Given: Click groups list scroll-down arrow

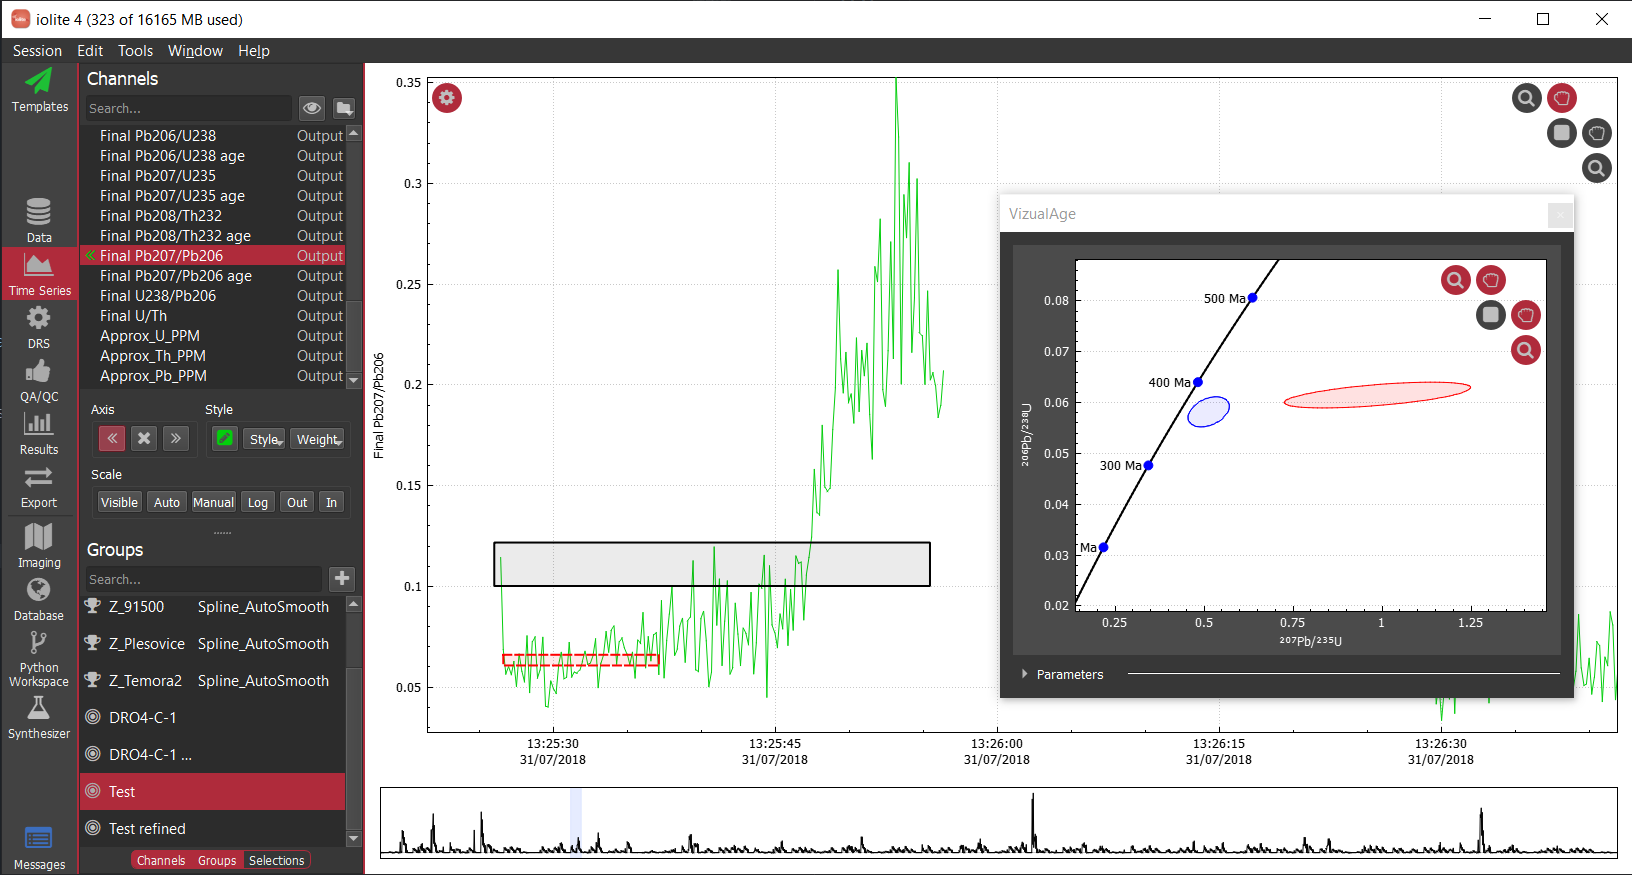Looking at the screenshot, I should tap(353, 838).
